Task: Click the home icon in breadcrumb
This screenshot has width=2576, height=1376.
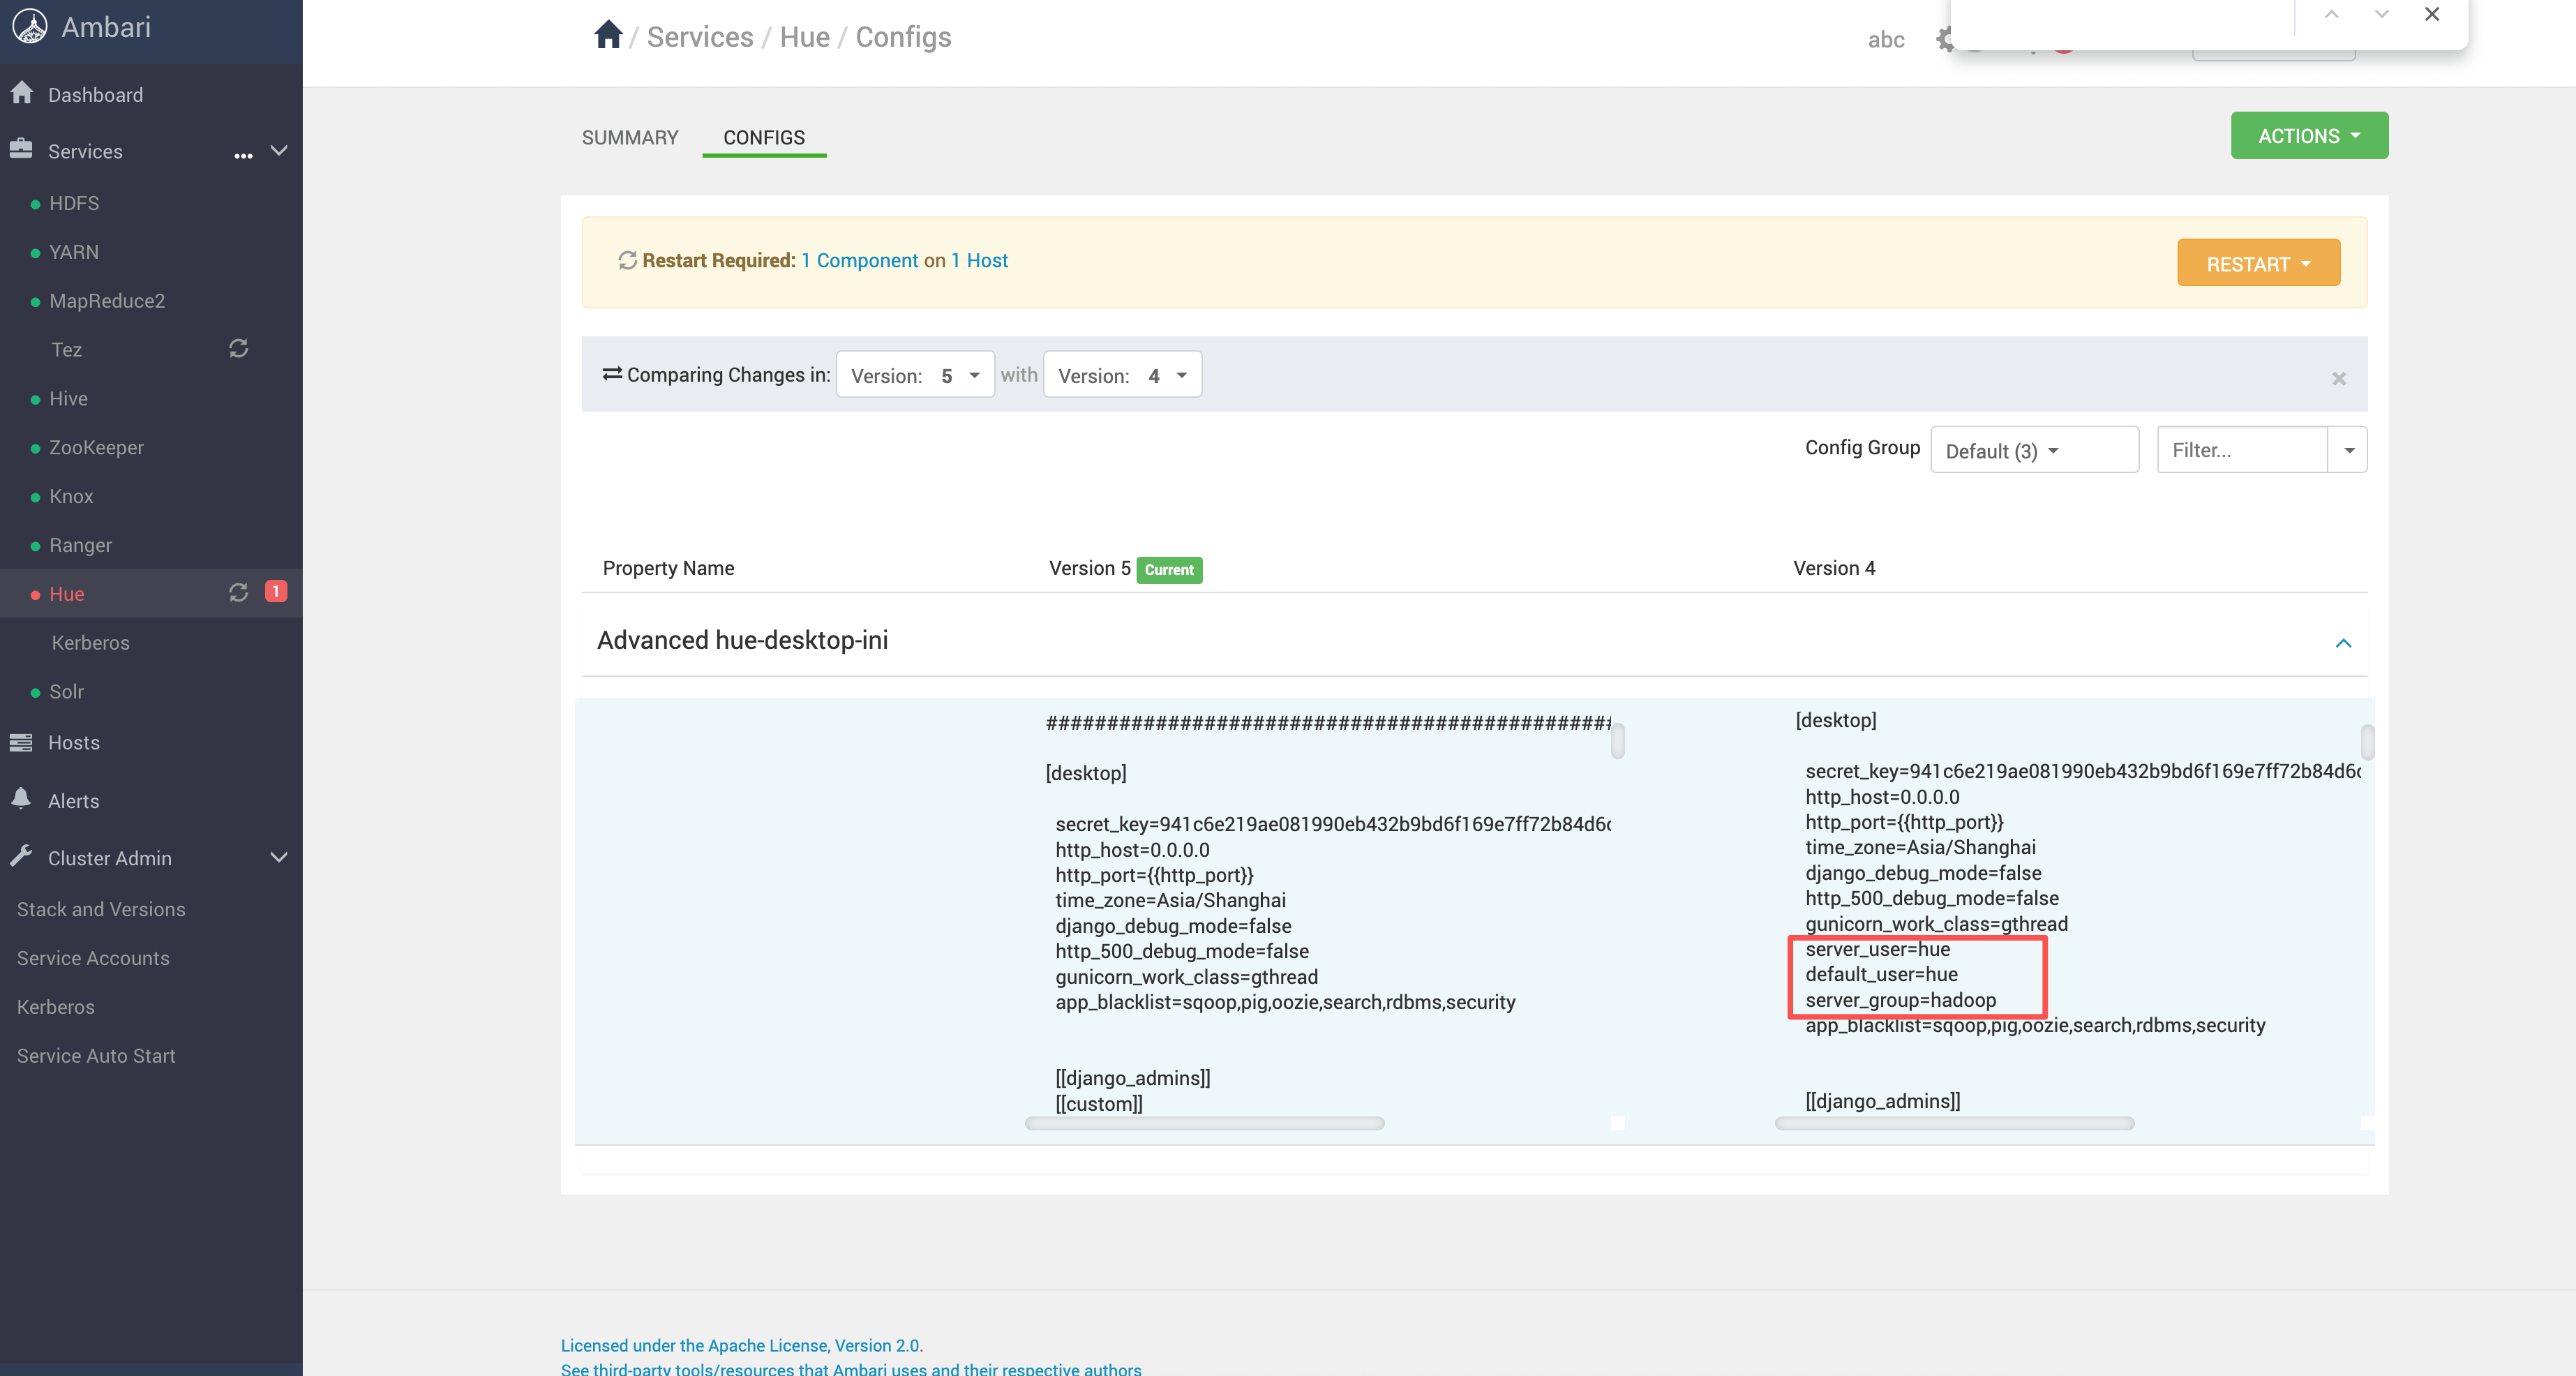Action: [608, 36]
